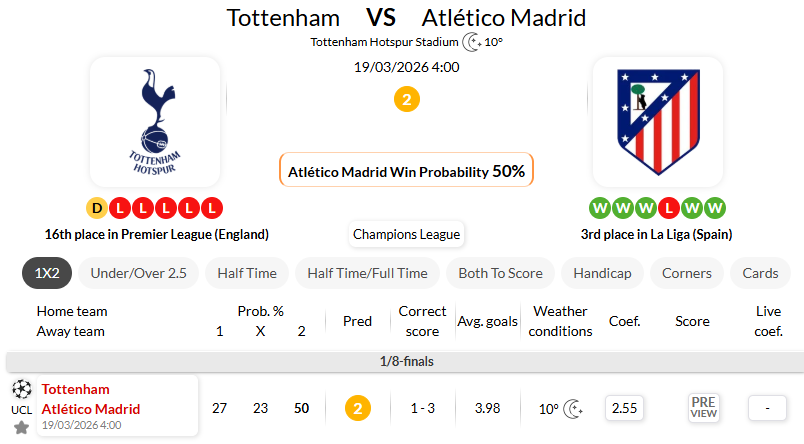Switch to Under/Over 2.5 tab
Image resolution: width=804 pixels, height=444 pixels.
tap(137, 273)
